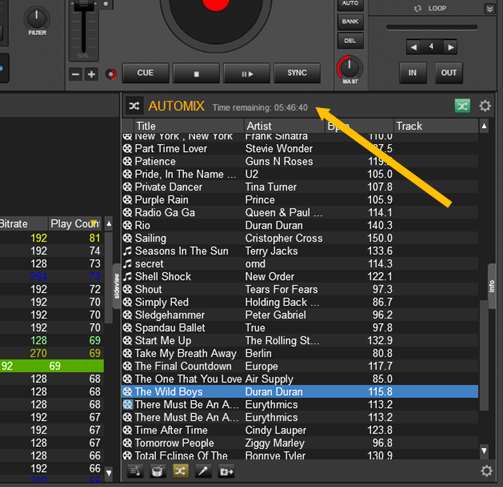
Task: Select track Private Dancer
Action: (300, 187)
